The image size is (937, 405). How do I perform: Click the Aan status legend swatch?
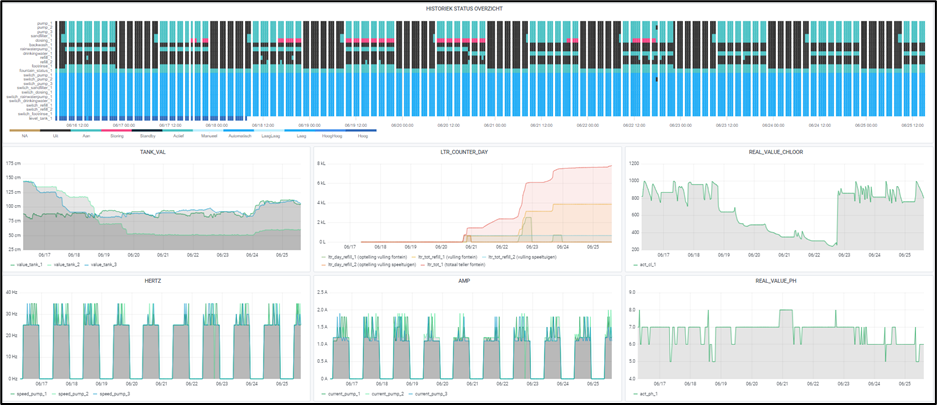[85, 130]
